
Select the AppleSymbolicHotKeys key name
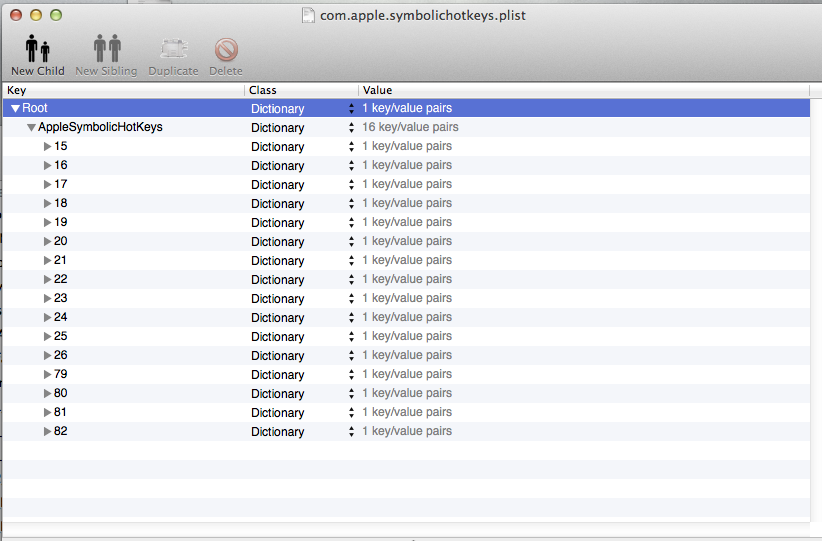pyautogui.click(x=100, y=127)
